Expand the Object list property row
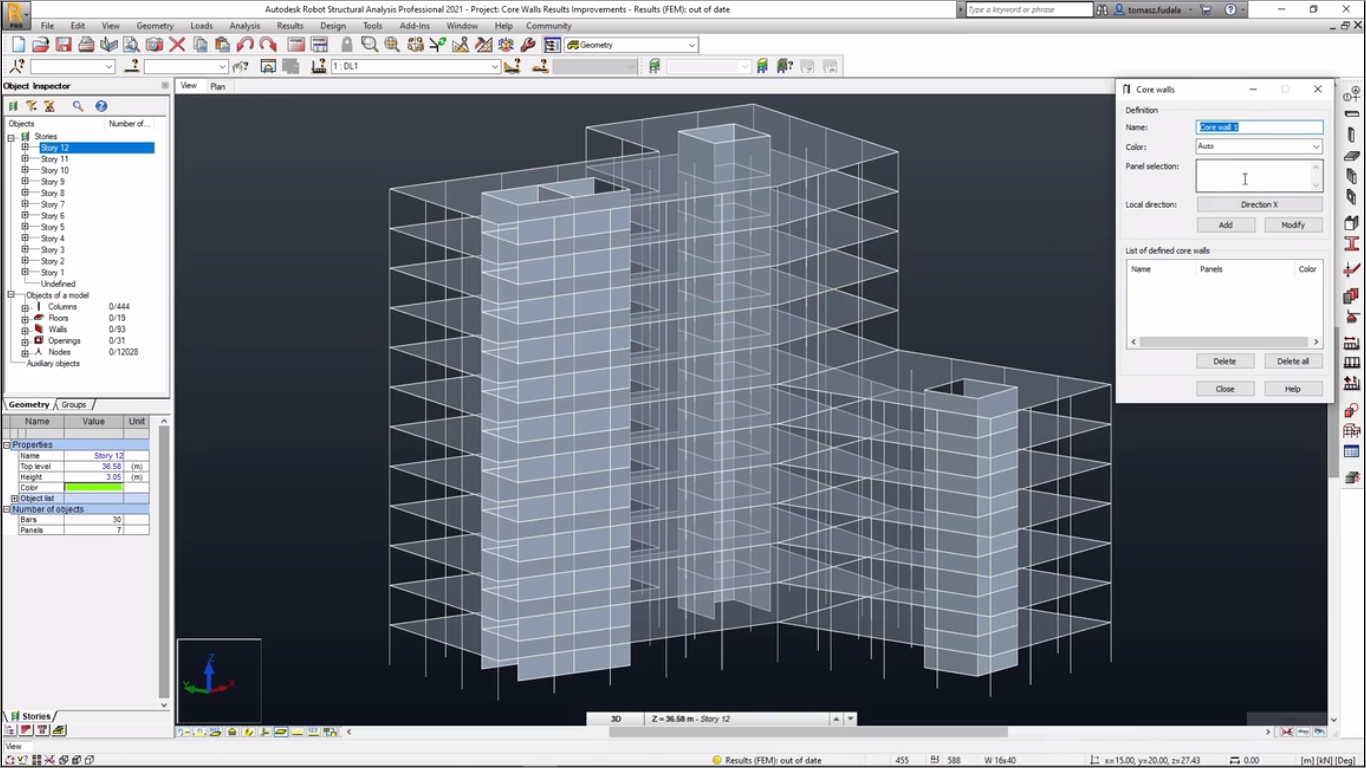The height and width of the screenshot is (768, 1366). (x=14, y=498)
